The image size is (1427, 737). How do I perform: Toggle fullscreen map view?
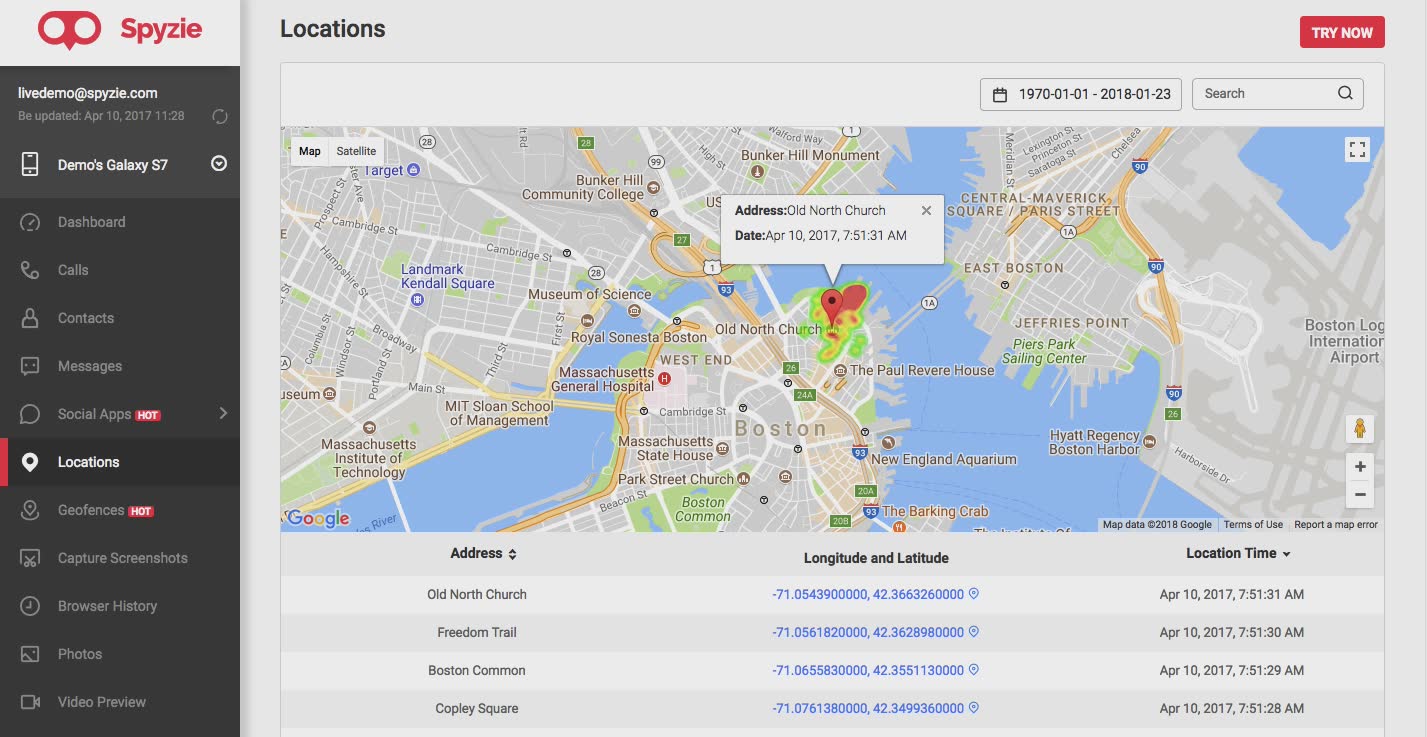(1357, 150)
